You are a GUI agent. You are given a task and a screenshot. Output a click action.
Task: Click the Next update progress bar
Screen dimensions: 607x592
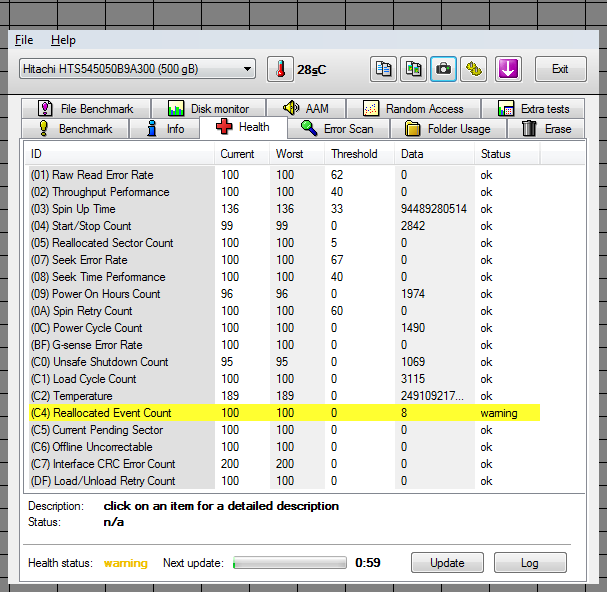point(290,563)
